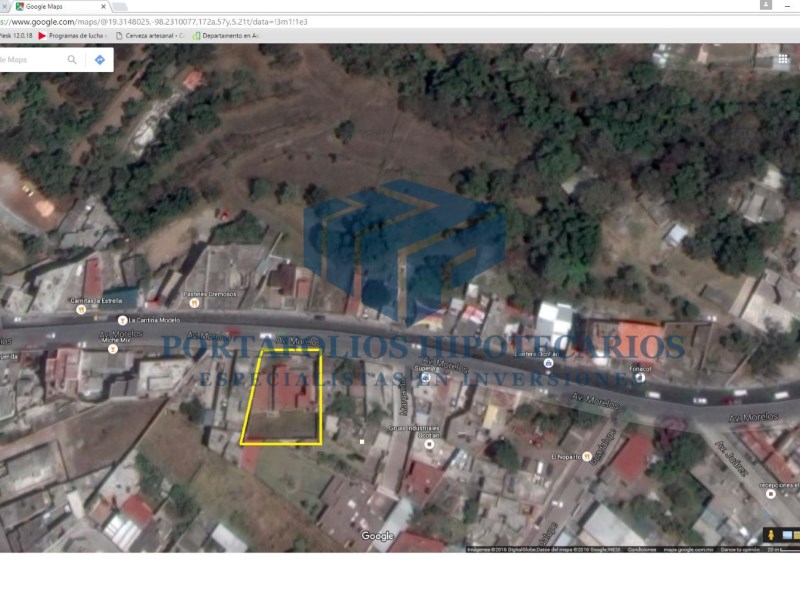Select the Superama store marker
This screenshot has height=600, width=800.
tap(425, 378)
